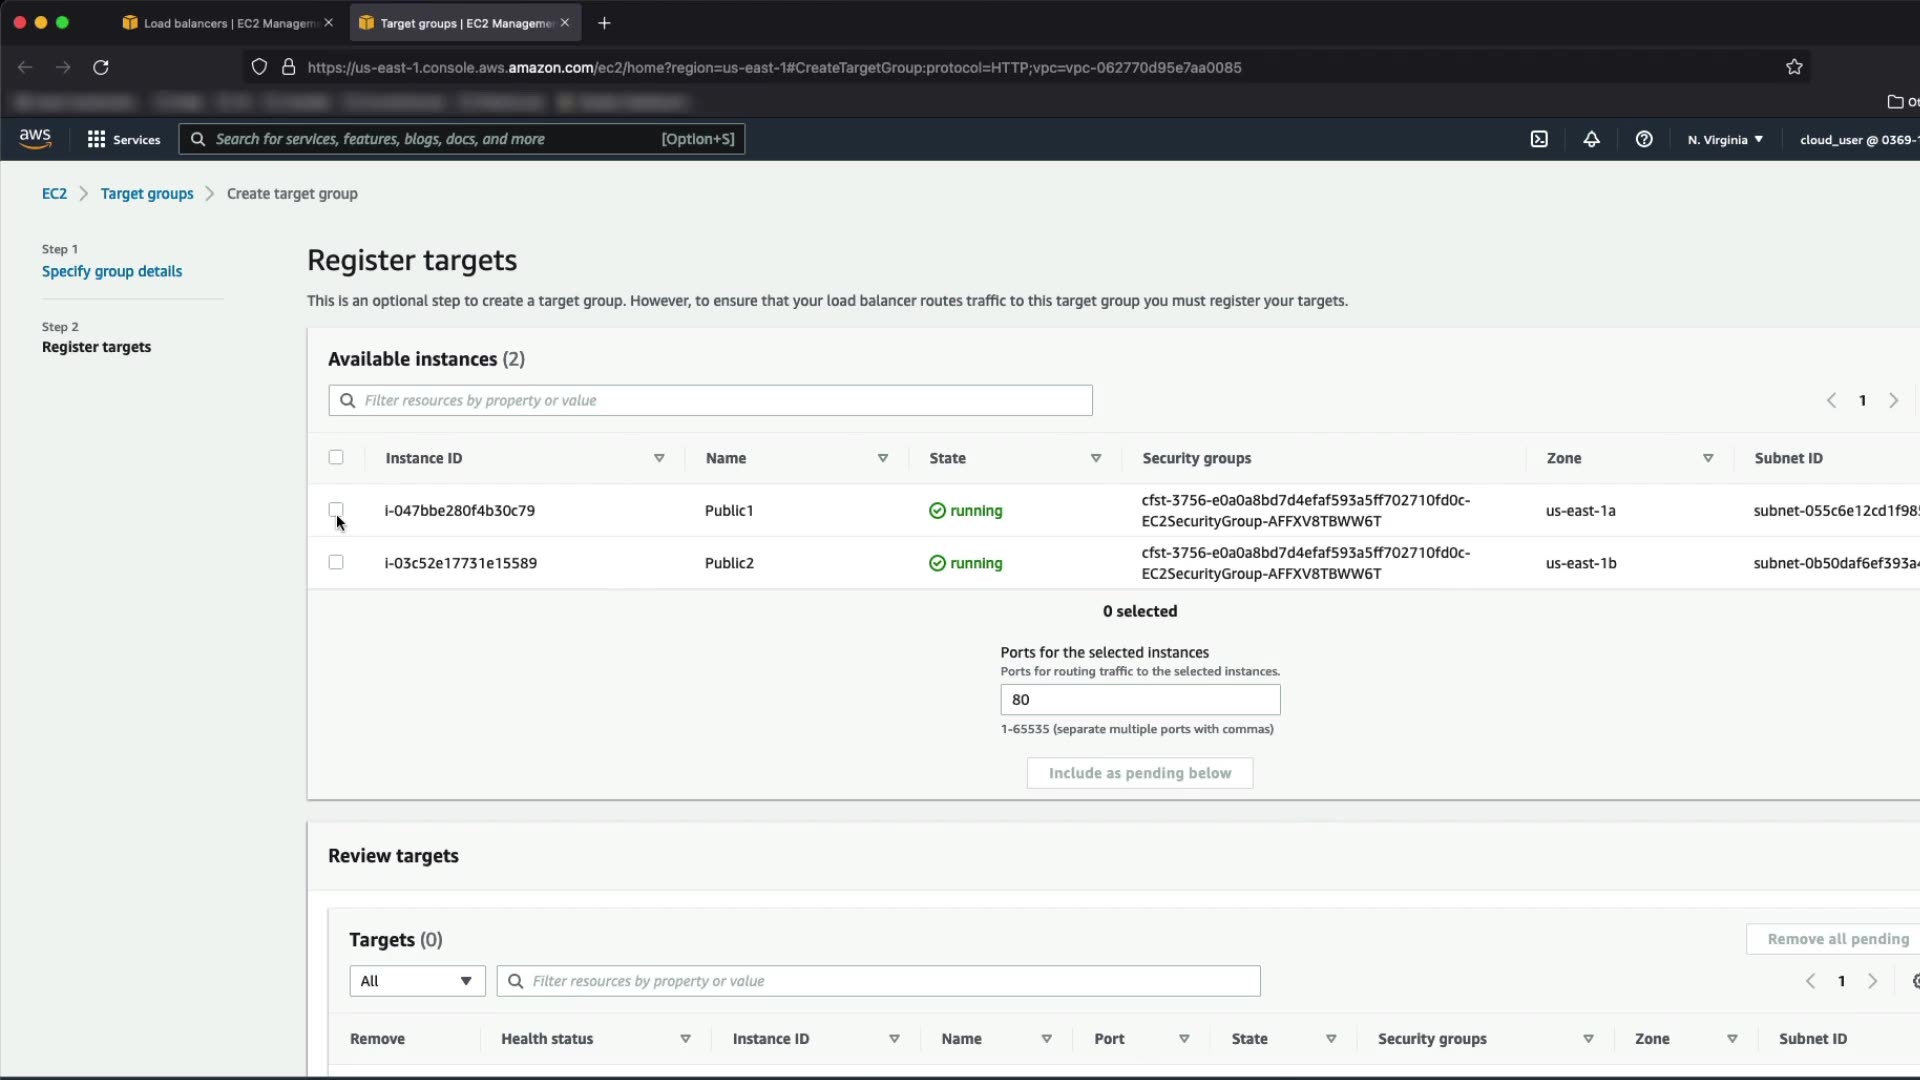Reload the page with browser refresh icon
The image size is (1920, 1080).
click(x=101, y=67)
